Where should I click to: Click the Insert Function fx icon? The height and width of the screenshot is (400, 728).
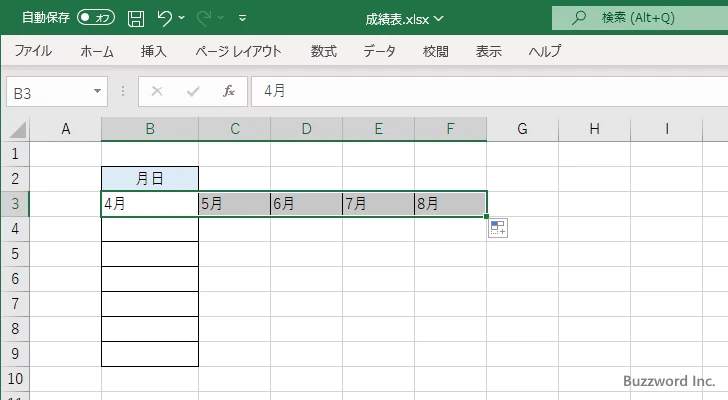click(229, 91)
